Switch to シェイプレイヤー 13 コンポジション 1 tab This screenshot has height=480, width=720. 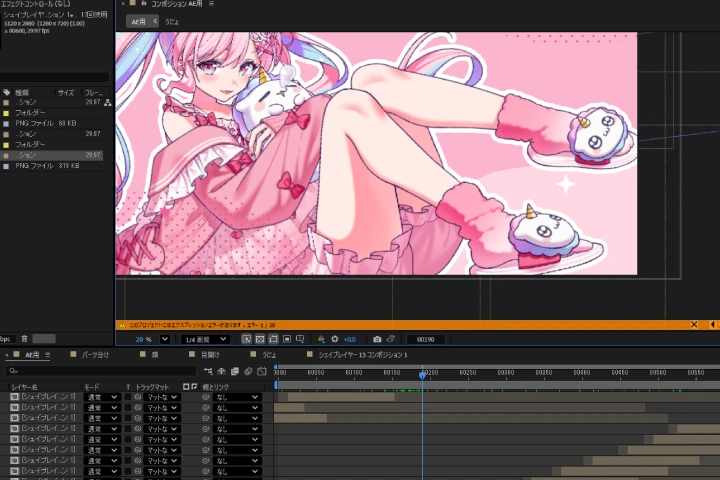(x=363, y=355)
